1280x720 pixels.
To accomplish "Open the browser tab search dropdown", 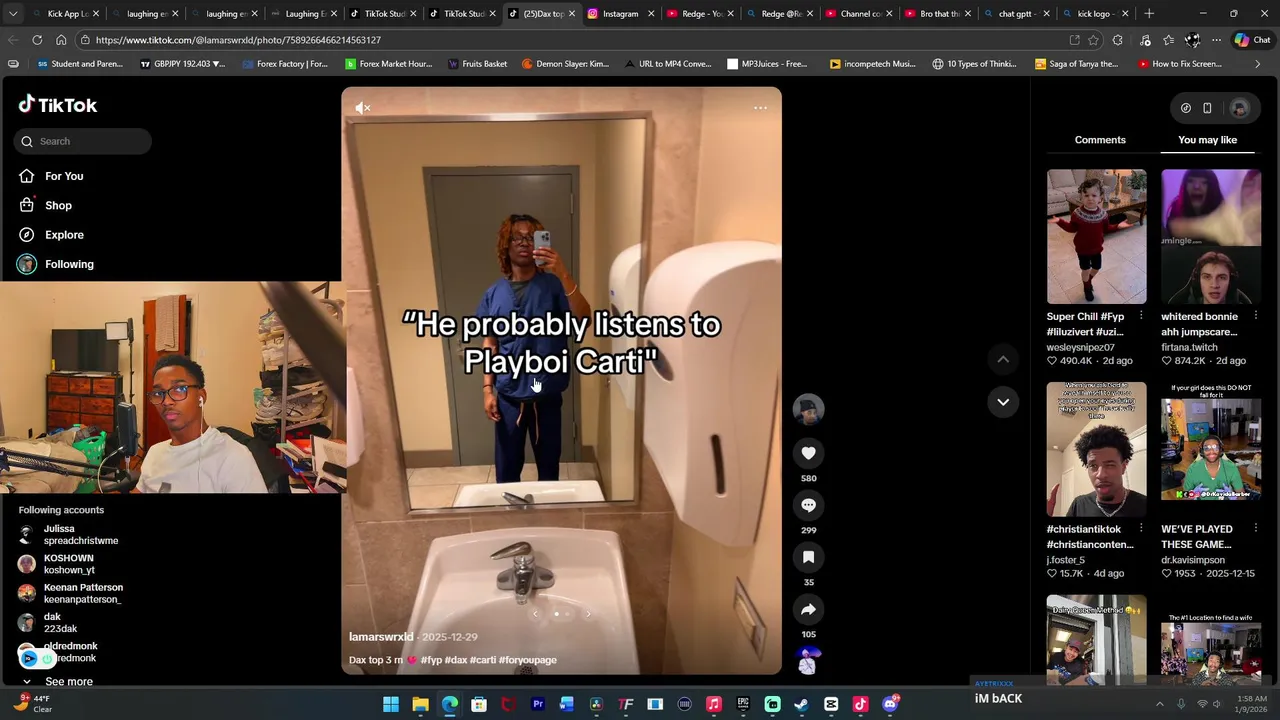I will click(13, 14).
